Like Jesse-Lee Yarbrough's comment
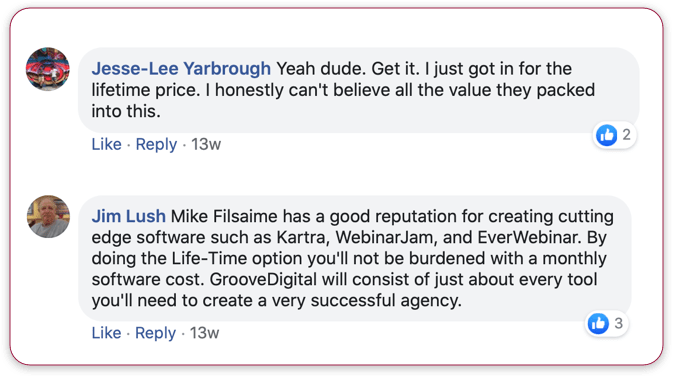Screen dimensions: 673x377 tap(106, 144)
